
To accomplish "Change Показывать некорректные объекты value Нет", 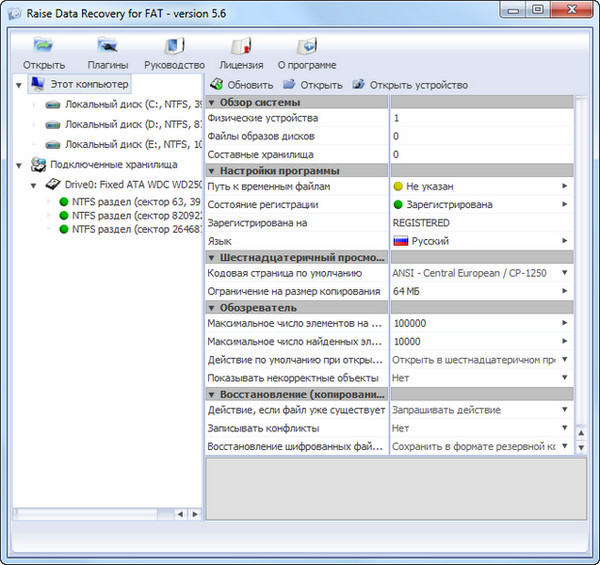I will 564,378.
